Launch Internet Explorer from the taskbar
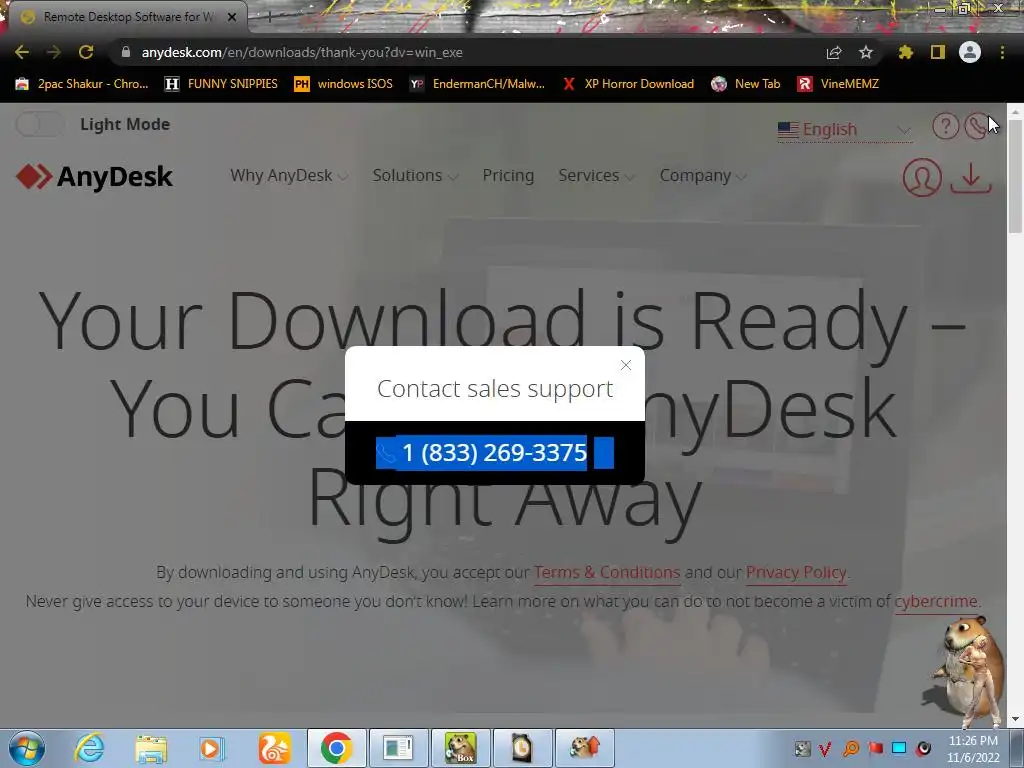The height and width of the screenshot is (768, 1024). (89, 748)
